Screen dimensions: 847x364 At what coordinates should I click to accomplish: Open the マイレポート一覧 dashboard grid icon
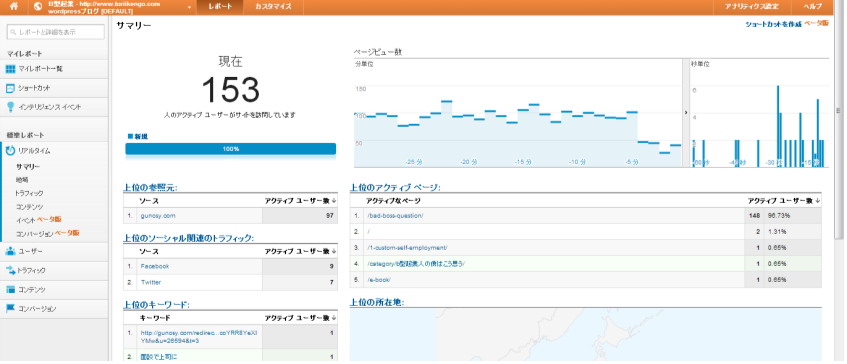pos(10,69)
